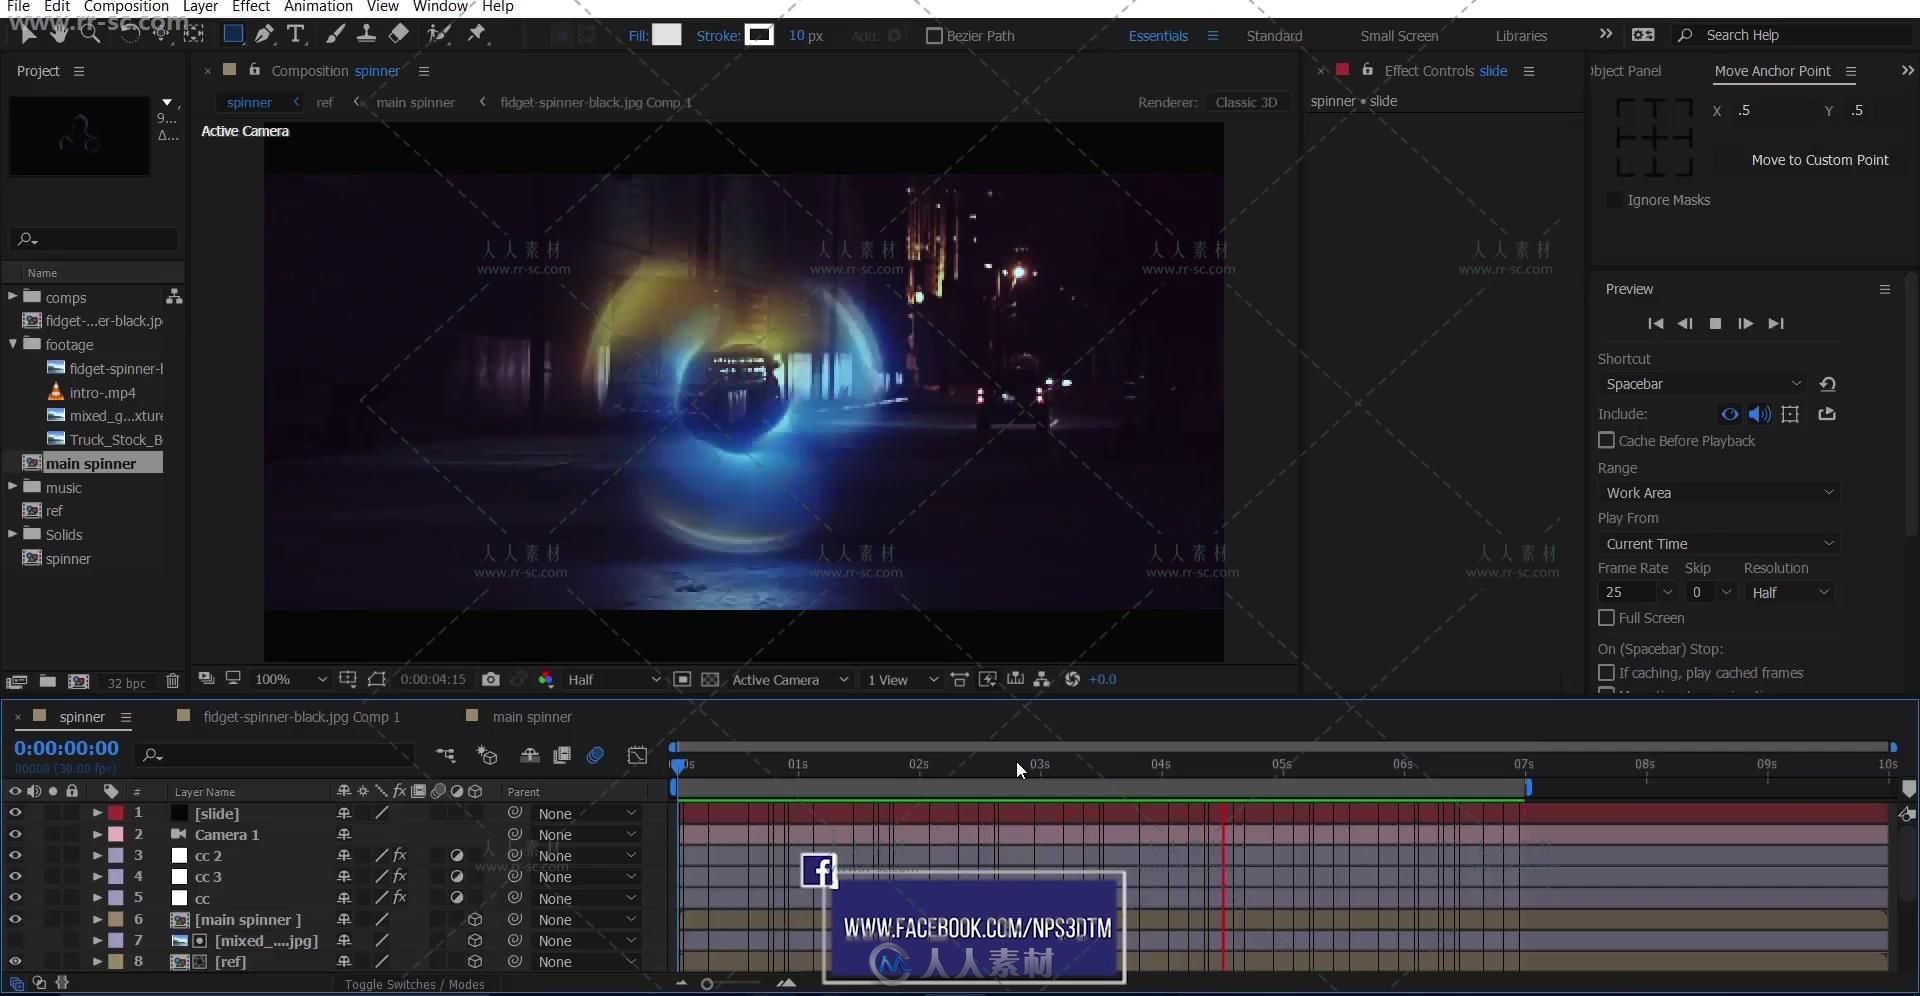The height and width of the screenshot is (996, 1920).
Task: Click the Fill color swatch
Action: pyautogui.click(x=667, y=35)
